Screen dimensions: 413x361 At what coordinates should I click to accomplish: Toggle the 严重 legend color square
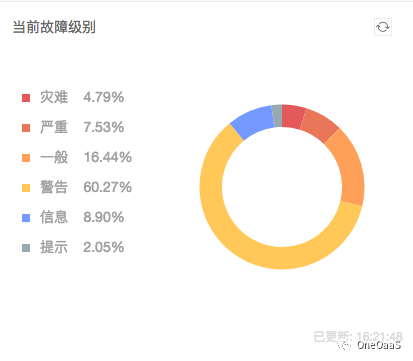click(x=26, y=128)
